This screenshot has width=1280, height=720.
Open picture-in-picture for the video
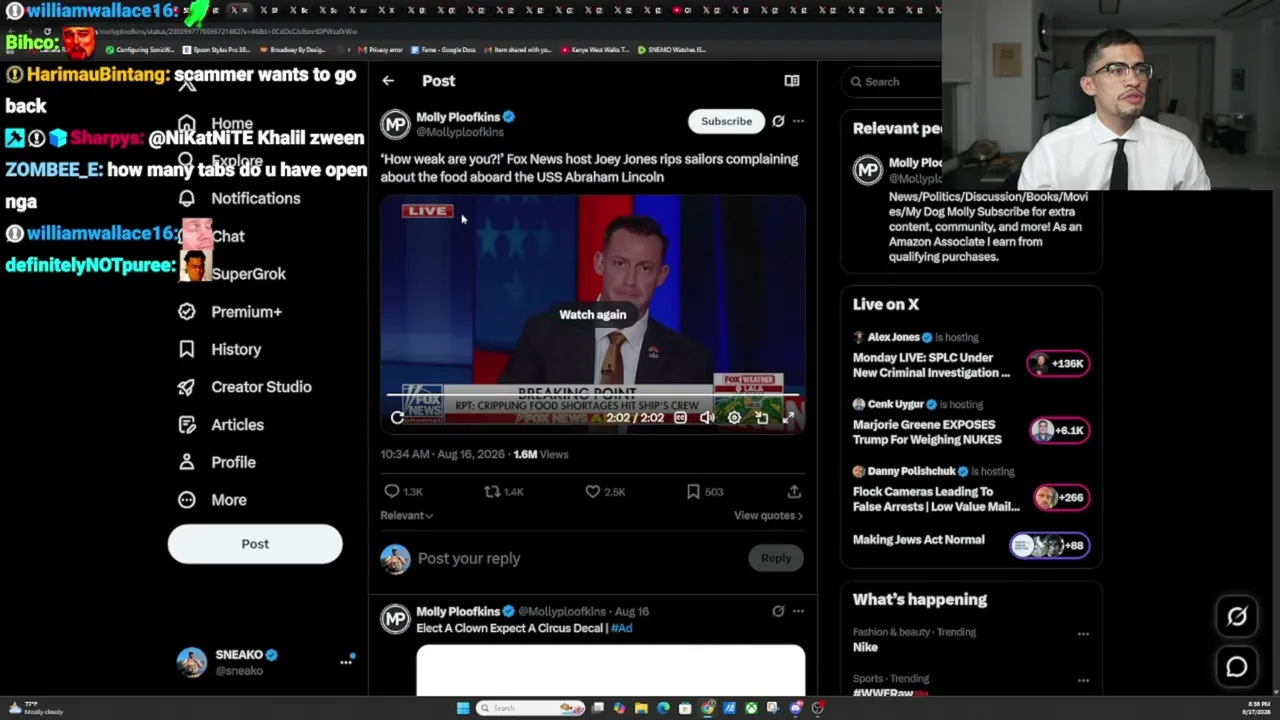tap(761, 418)
